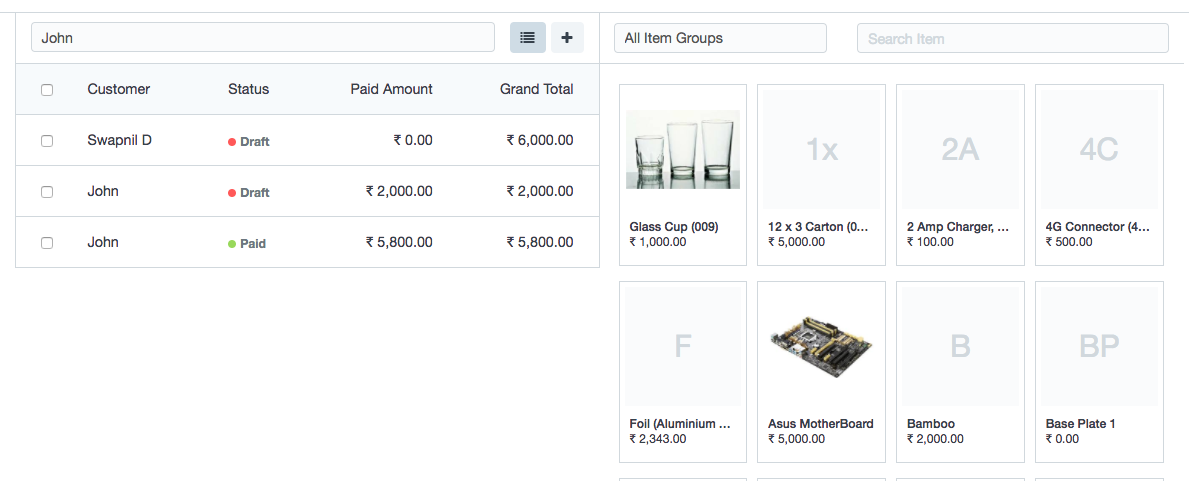The width and height of the screenshot is (1189, 481).
Task: Check the box for John's Draft invoice
Action: tap(47, 192)
